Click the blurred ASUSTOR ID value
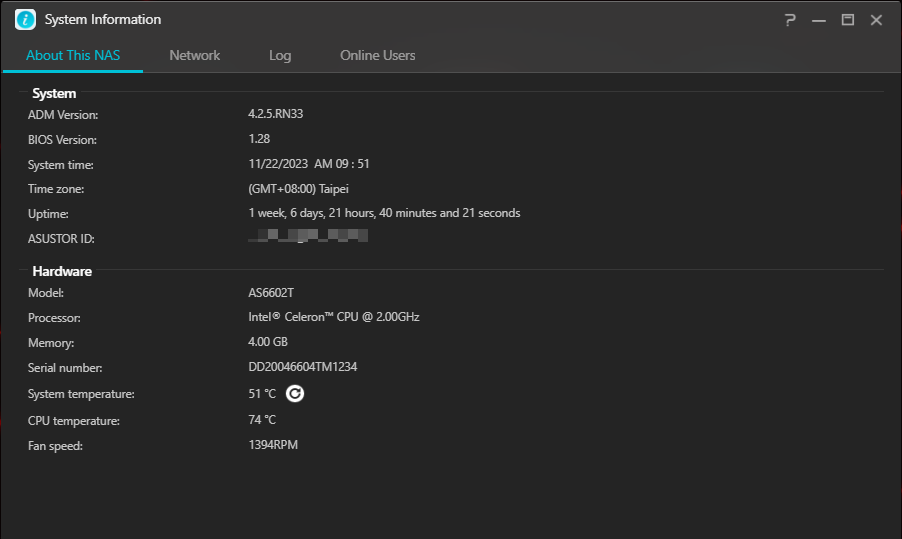Screen dimensions: 902x539 coord(308,235)
